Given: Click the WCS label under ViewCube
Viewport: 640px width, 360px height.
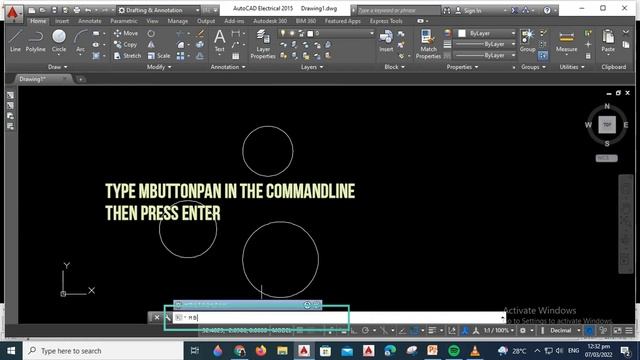Looking at the screenshot, I should 606,158.
